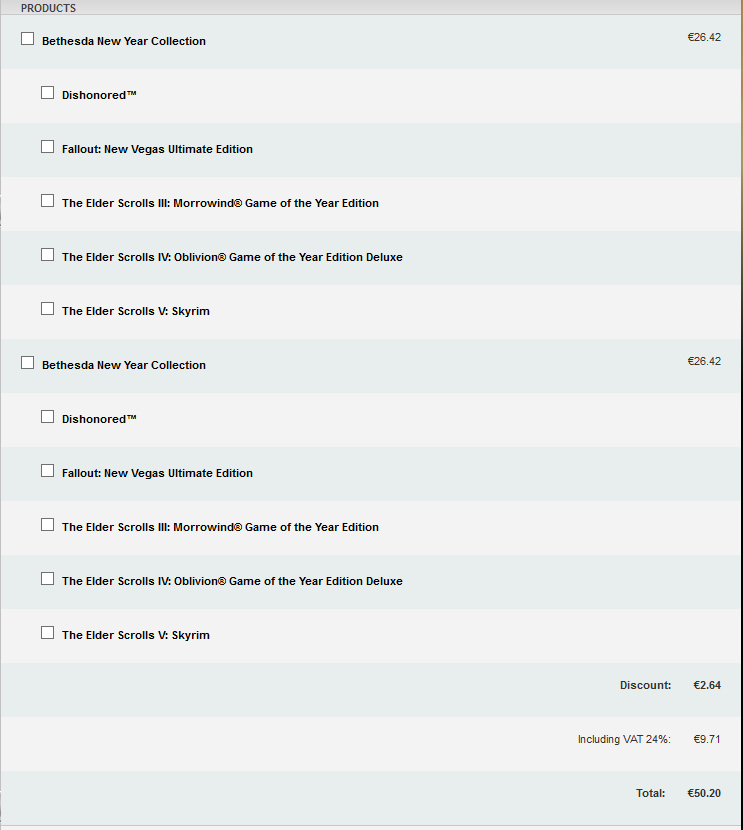Click the first Bethesda New Year Collection title text
The image size is (743, 830).
(124, 41)
